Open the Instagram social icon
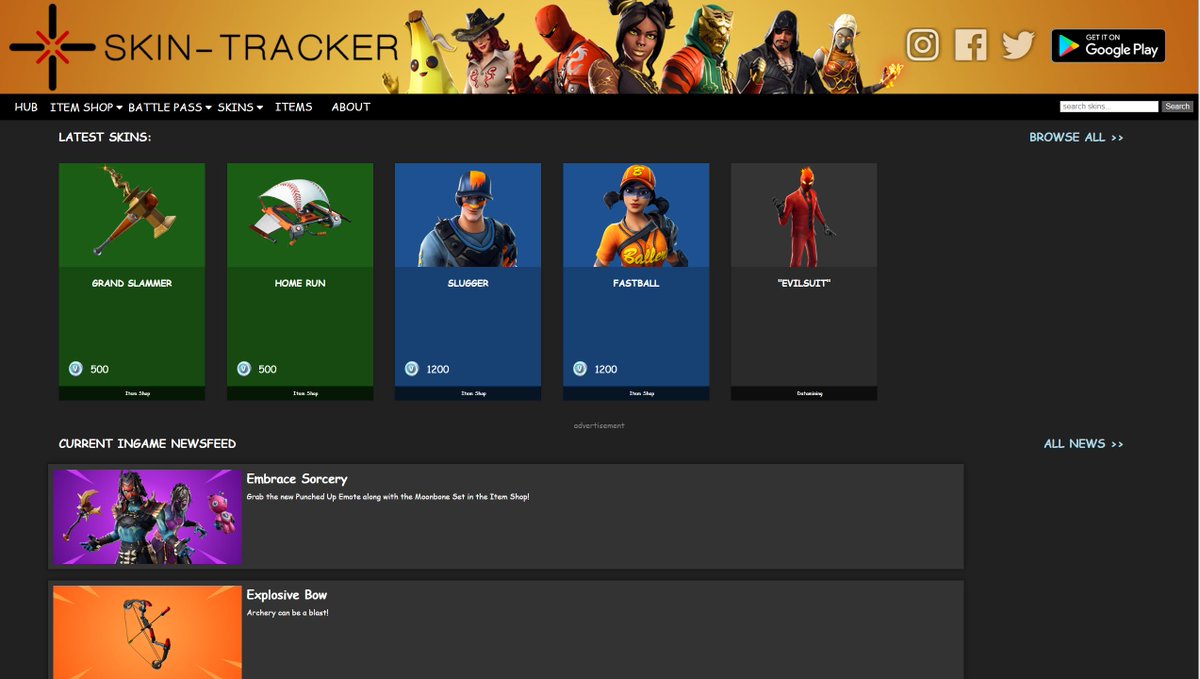The height and width of the screenshot is (679, 1200). click(x=922, y=45)
